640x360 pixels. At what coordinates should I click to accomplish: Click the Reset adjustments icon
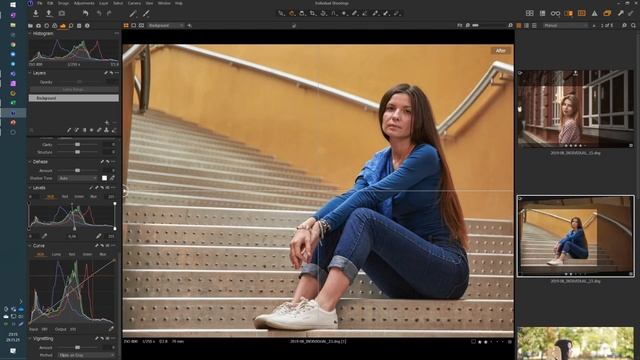pos(85,13)
